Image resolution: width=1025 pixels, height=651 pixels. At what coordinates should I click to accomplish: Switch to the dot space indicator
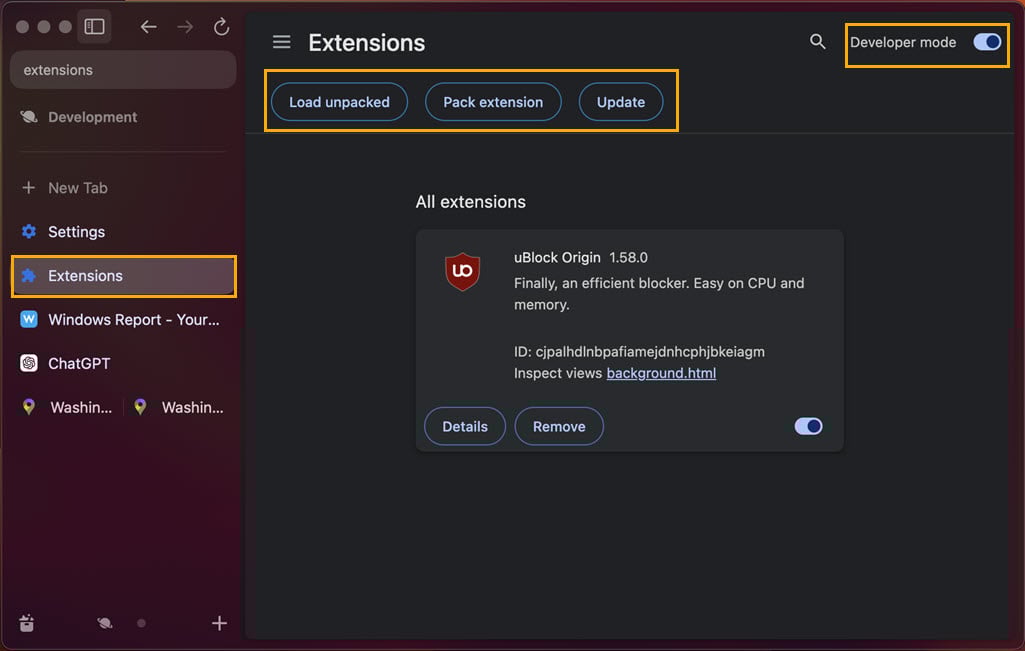click(141, 623)
